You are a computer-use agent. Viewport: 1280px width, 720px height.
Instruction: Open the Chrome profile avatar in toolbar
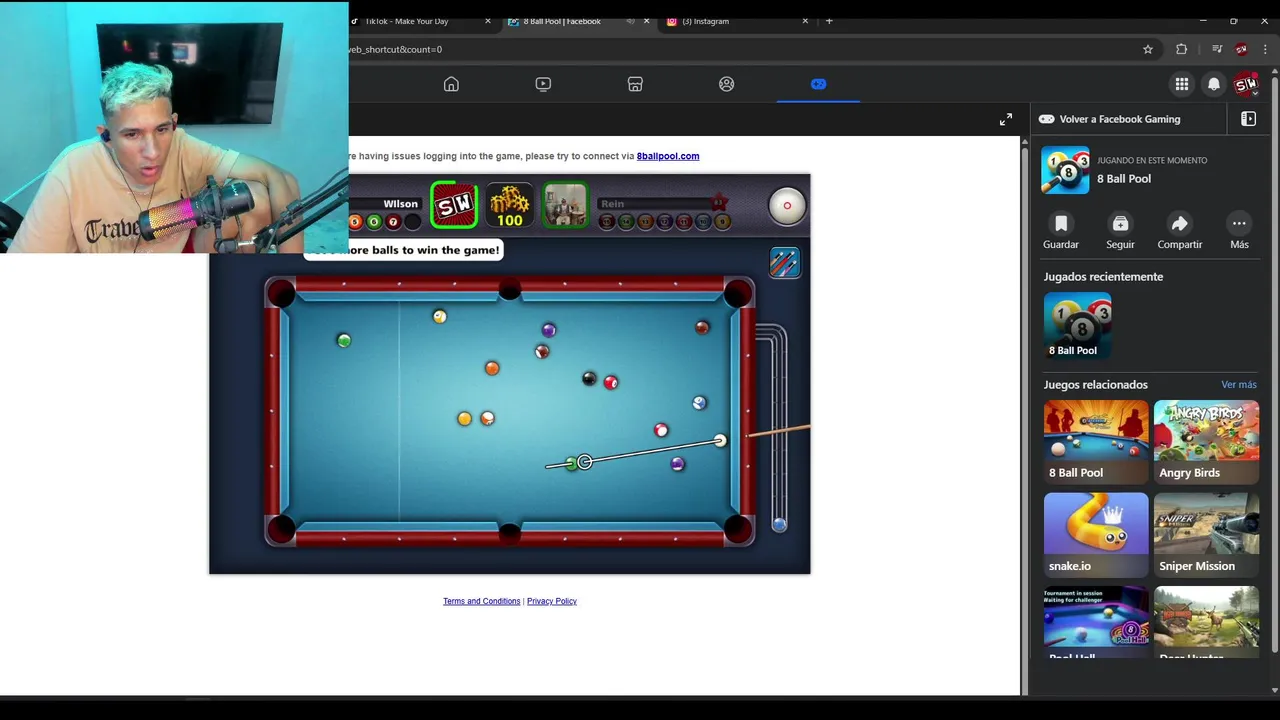point(1241,49)
